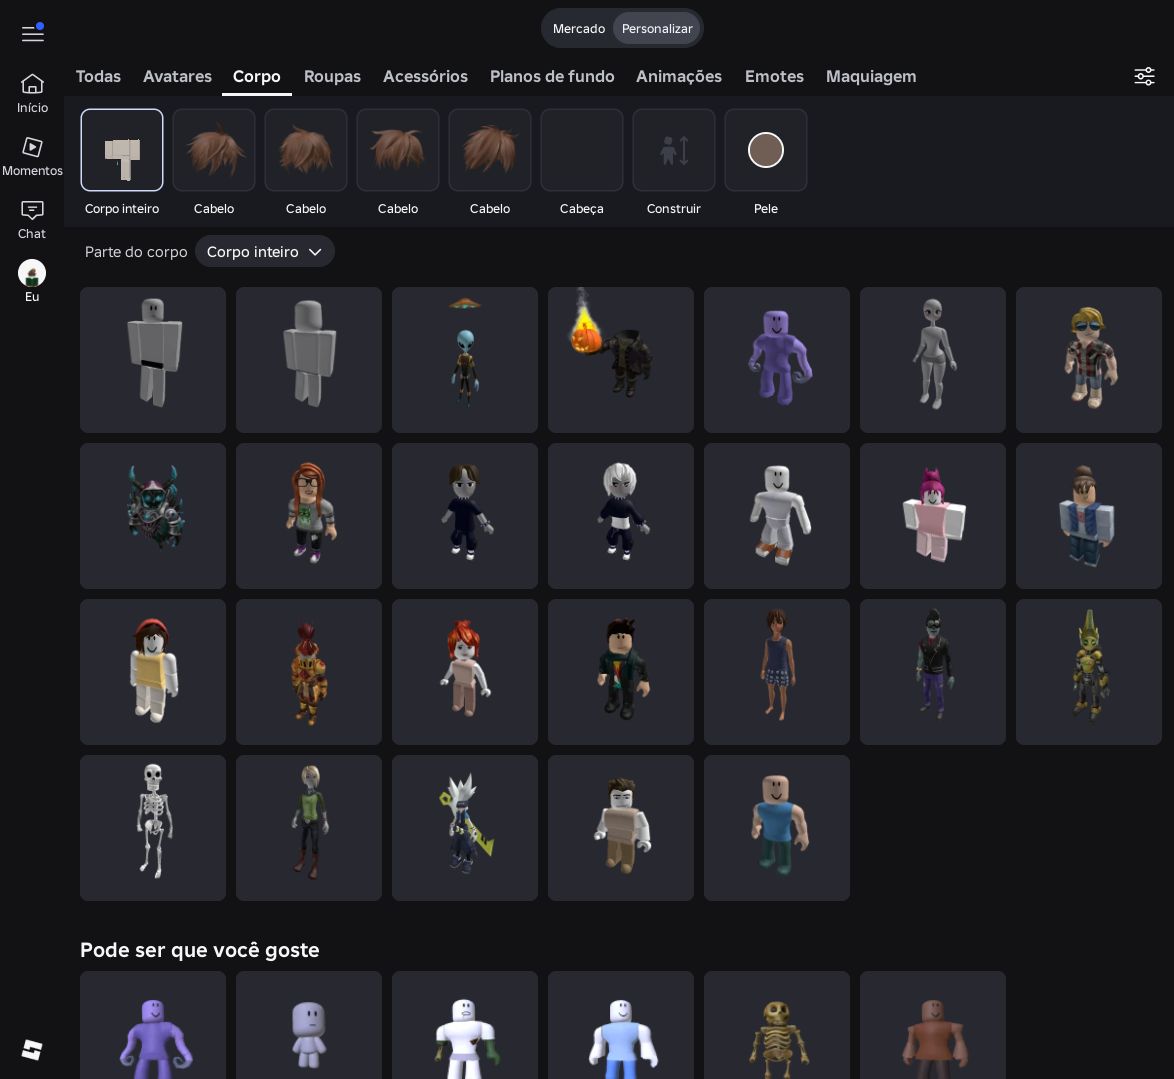The height and width of the screenshot is (1079, 1174).
Task: Select the orange armored red ponytail character
Action: [308, 672]
